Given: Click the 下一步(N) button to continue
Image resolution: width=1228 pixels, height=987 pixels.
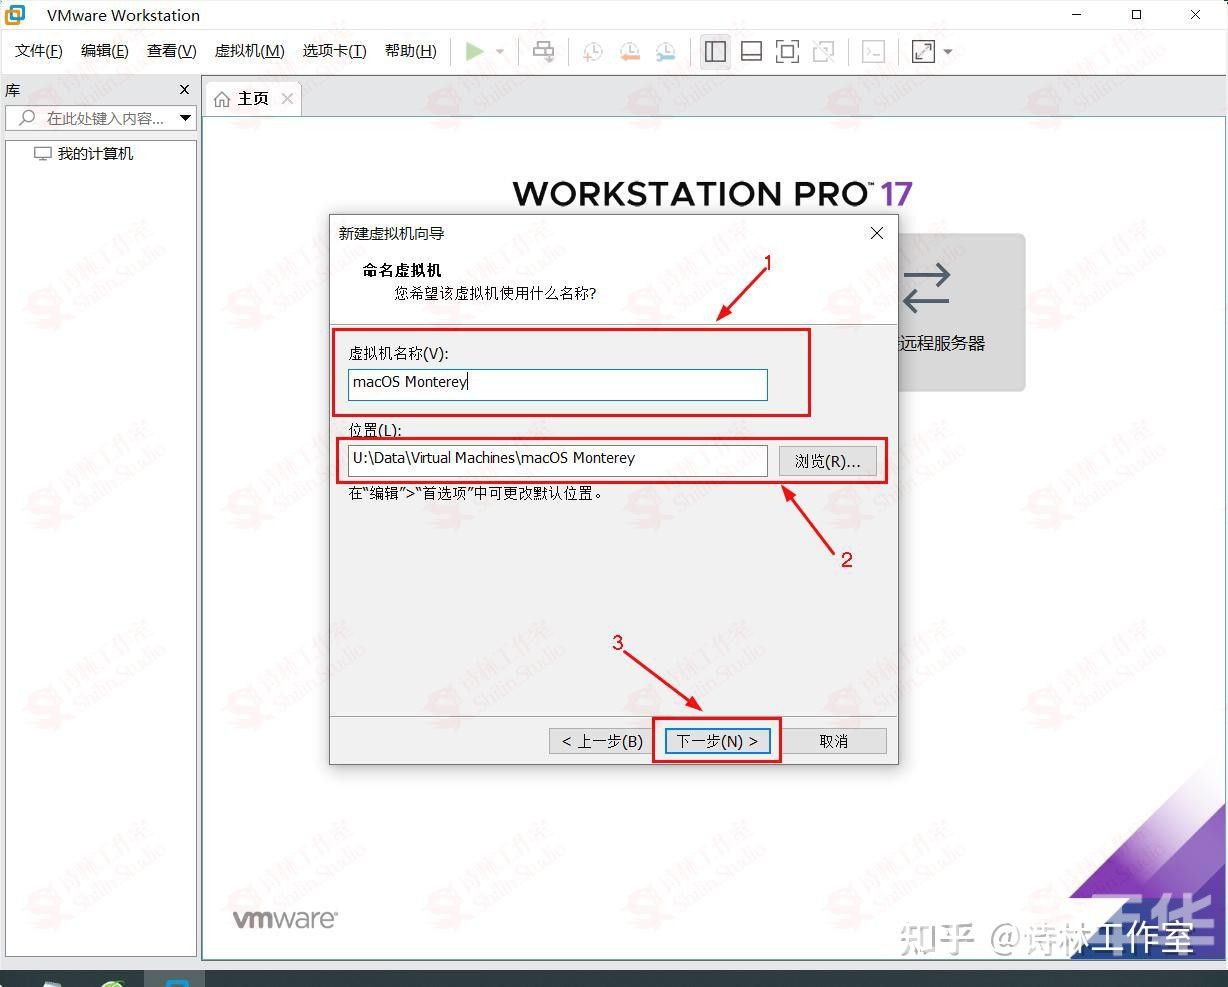Looking at the screenshot, I should [x=716, y=740].
